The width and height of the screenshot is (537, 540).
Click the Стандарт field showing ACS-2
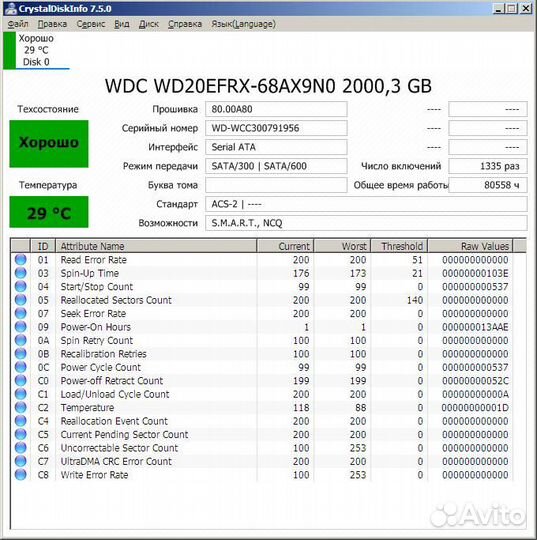366,204
